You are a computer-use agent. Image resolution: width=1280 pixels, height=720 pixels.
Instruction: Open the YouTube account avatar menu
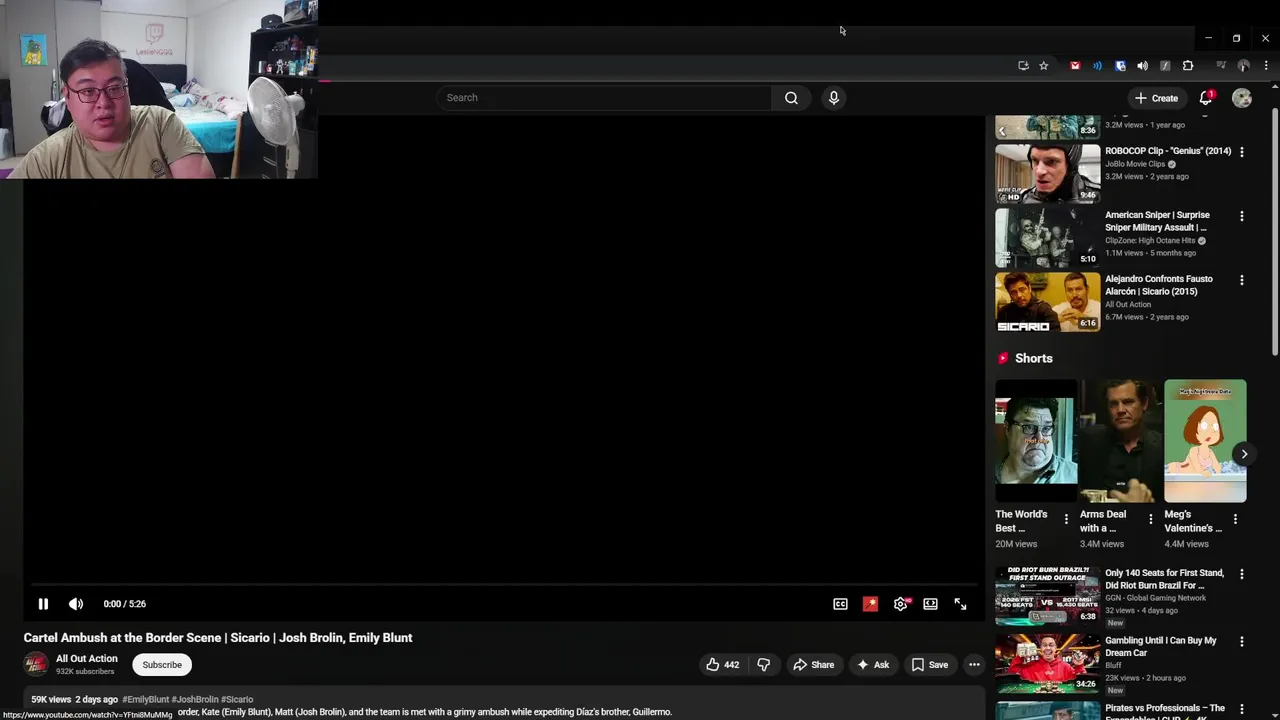pos(1242,98)
